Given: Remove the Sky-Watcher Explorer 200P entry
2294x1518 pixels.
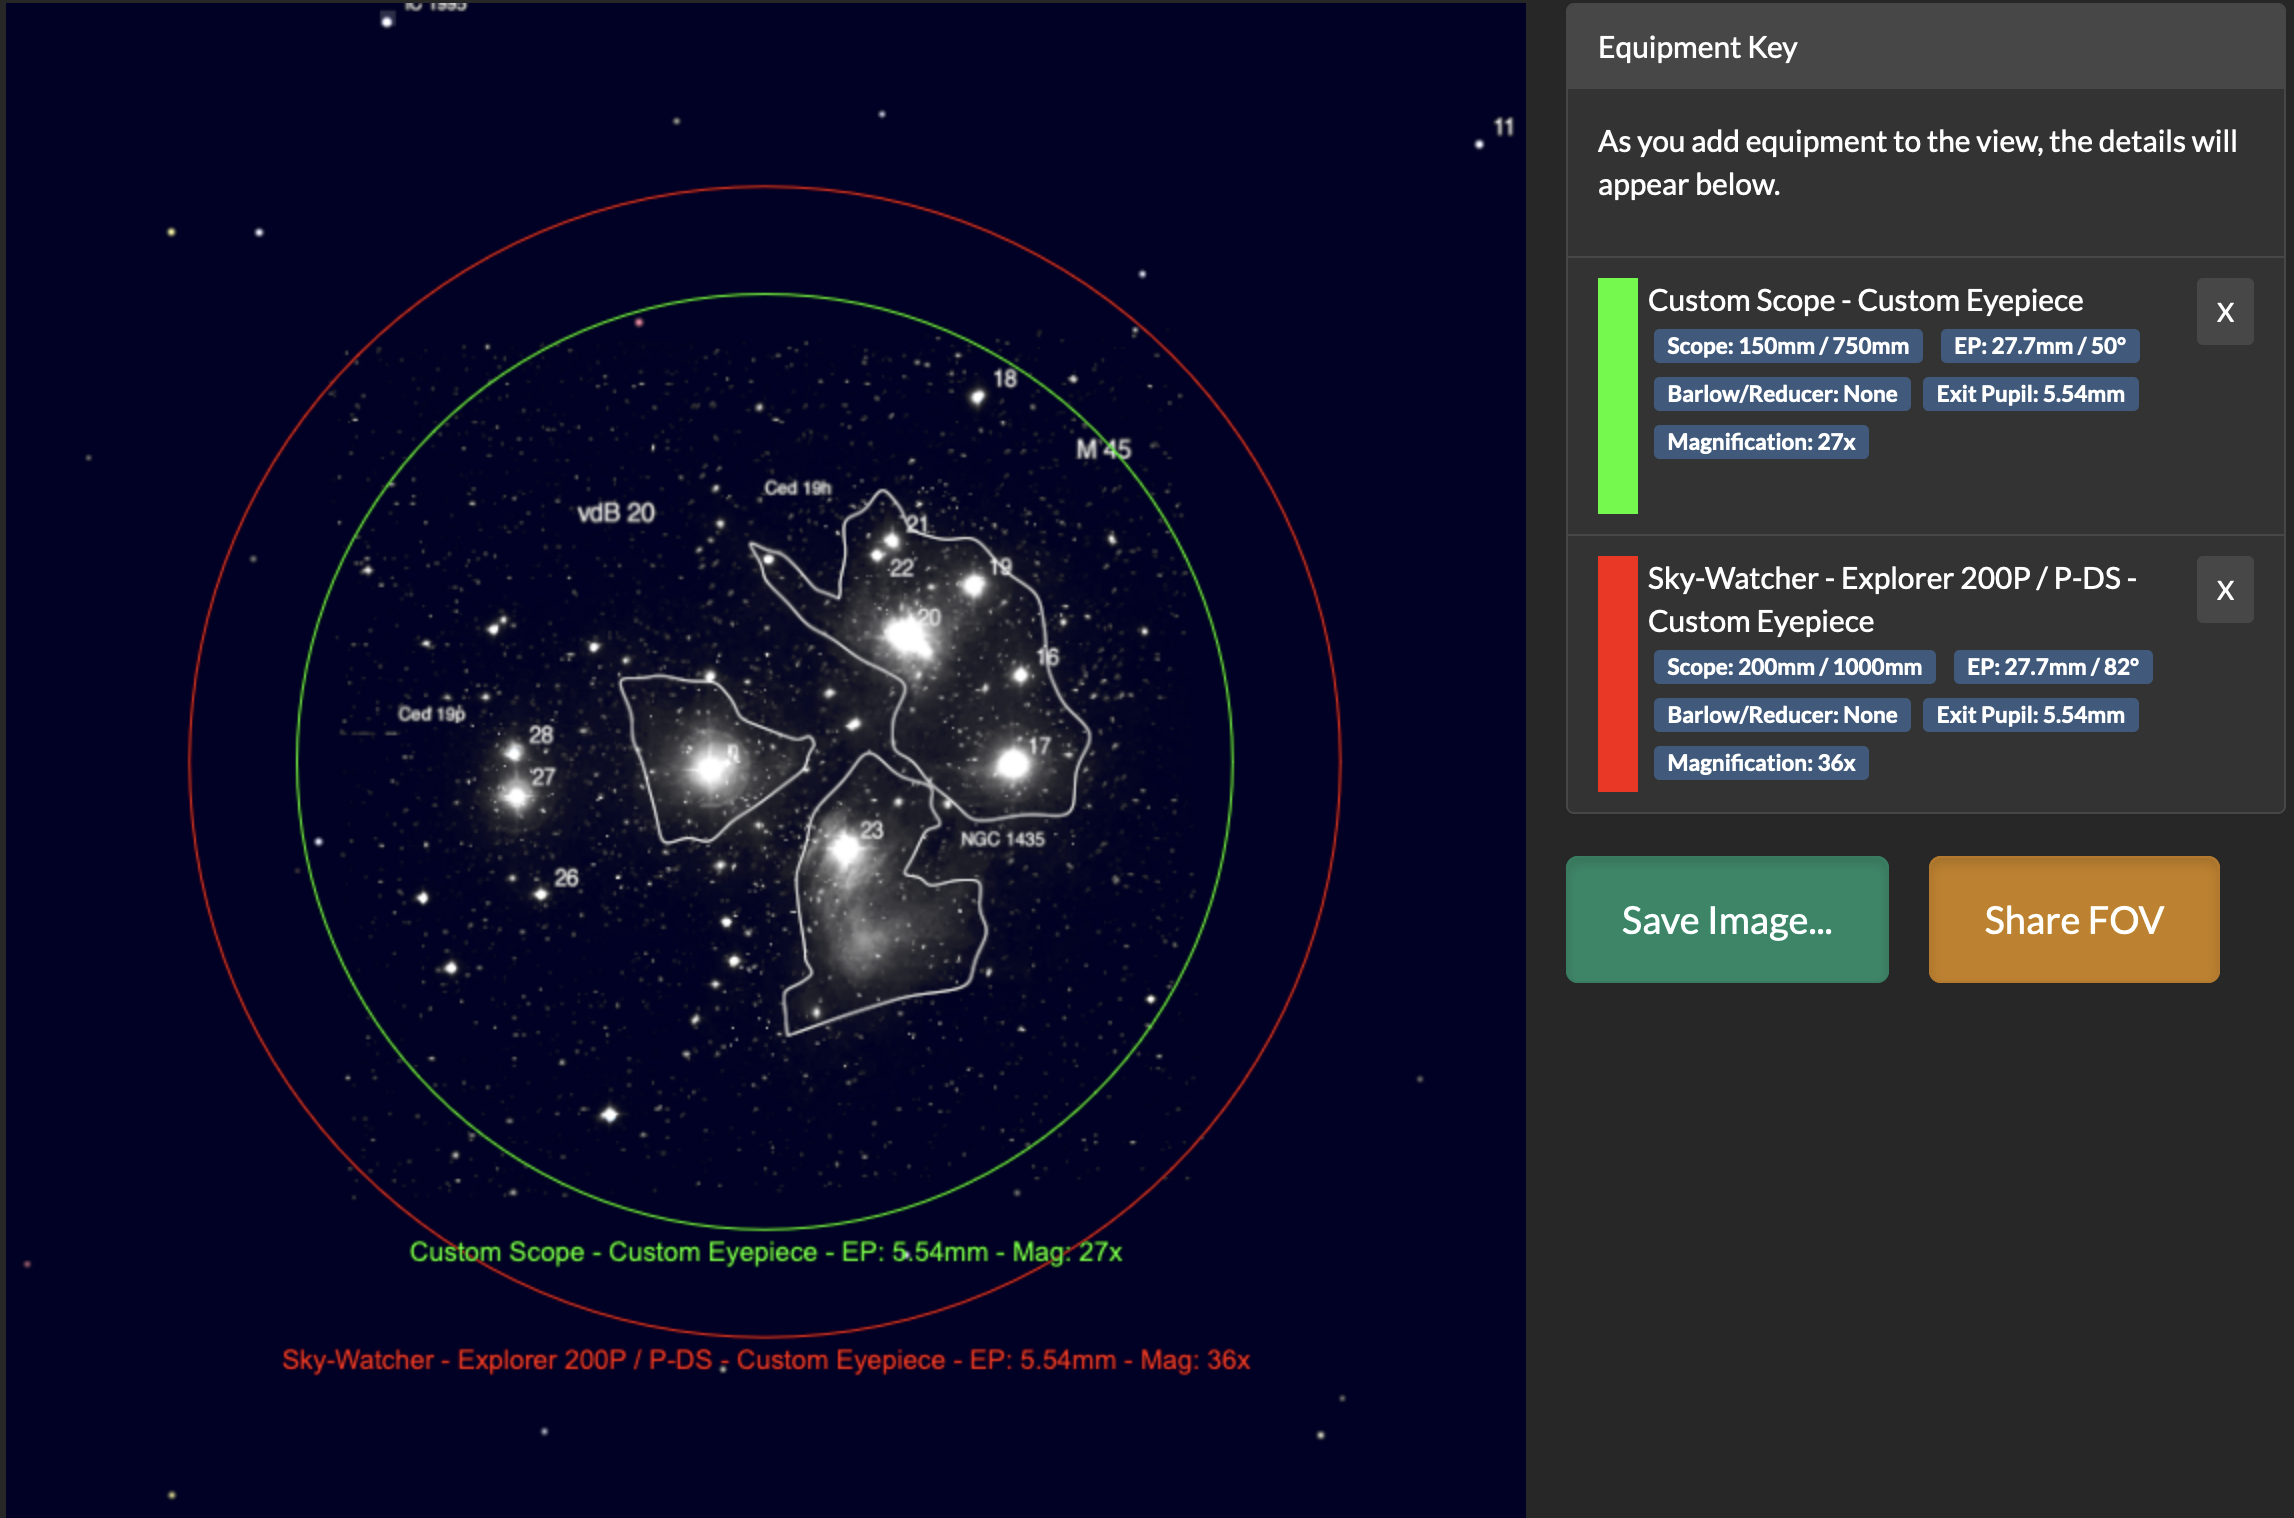Looking at the screenshot, I should (2224, 590).
